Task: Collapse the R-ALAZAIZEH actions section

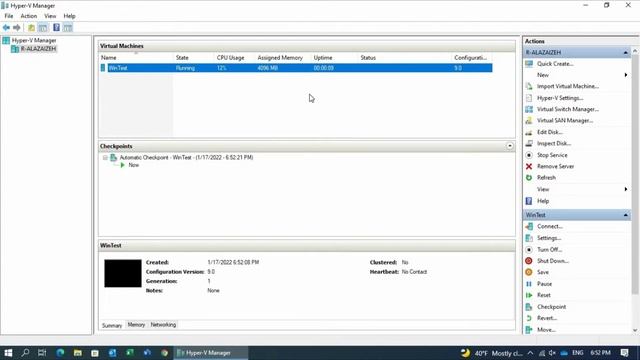Action: [x=626, y=53]
